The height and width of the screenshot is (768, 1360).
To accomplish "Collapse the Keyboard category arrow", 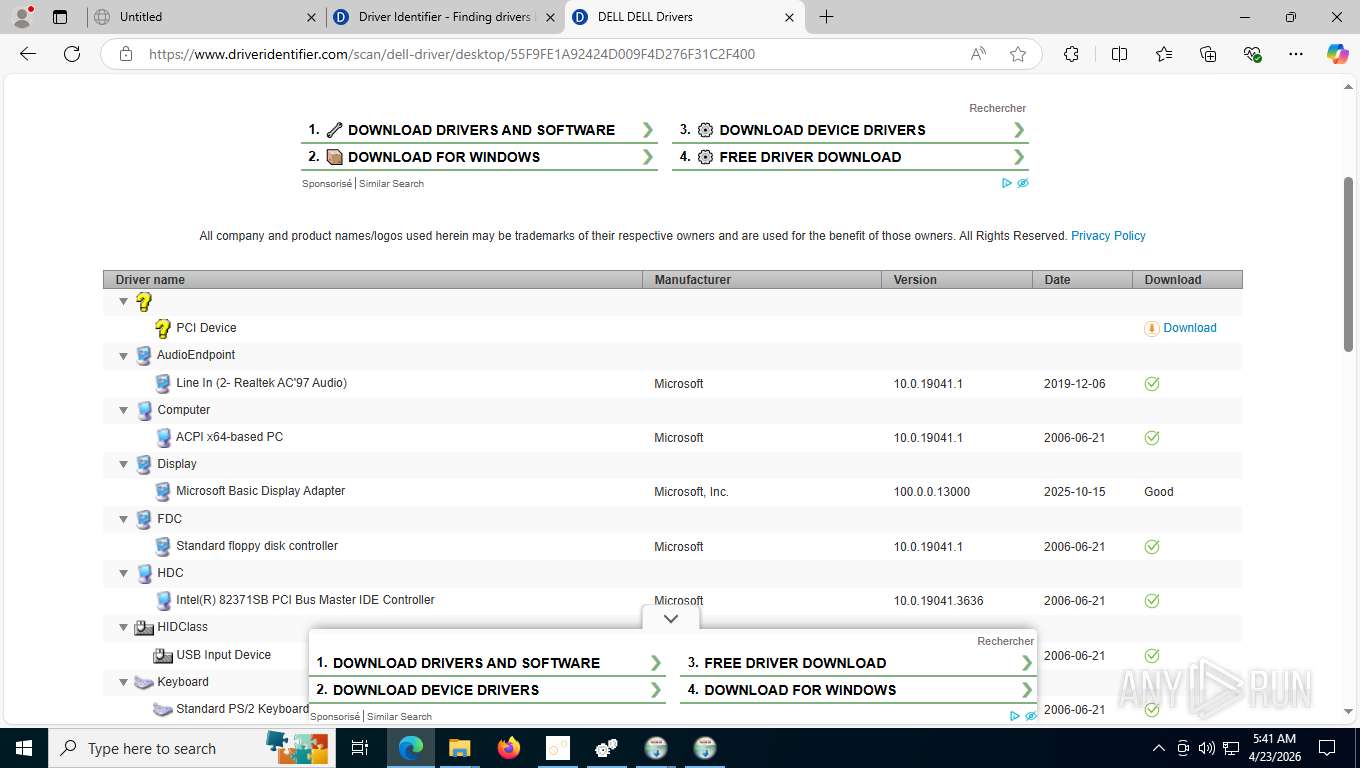I will [x=124, y=682].
